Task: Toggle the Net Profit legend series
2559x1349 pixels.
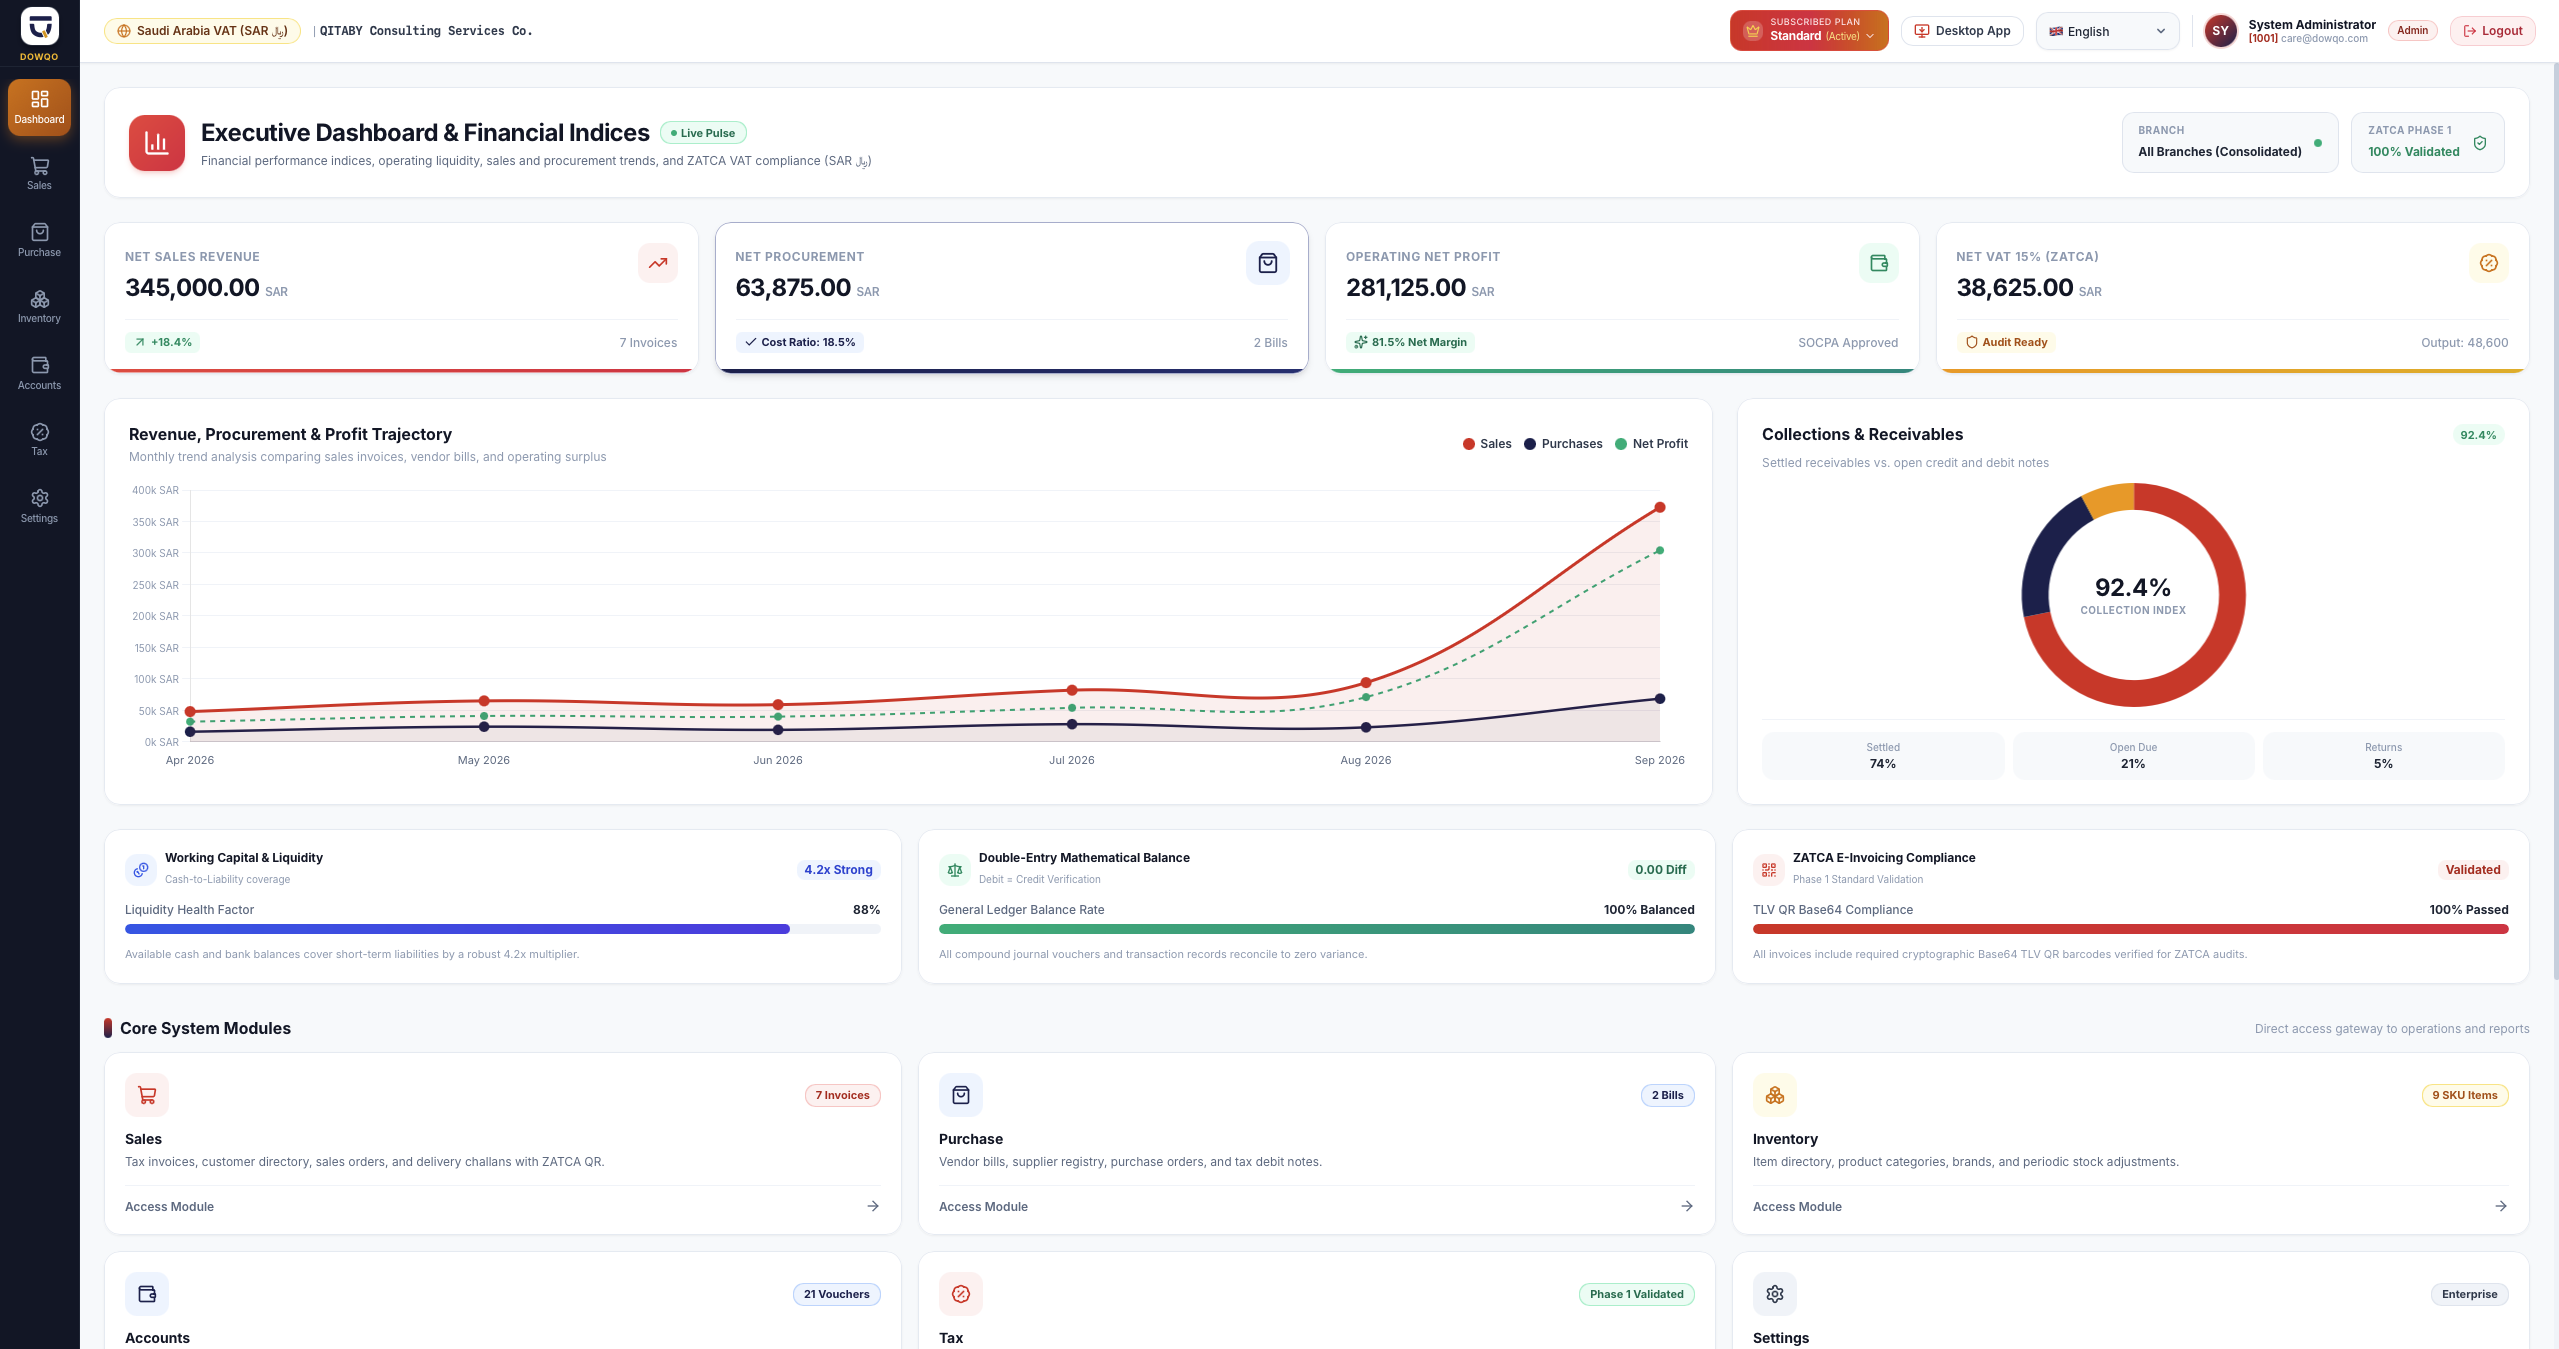Action: click(x=1652, y=444)
